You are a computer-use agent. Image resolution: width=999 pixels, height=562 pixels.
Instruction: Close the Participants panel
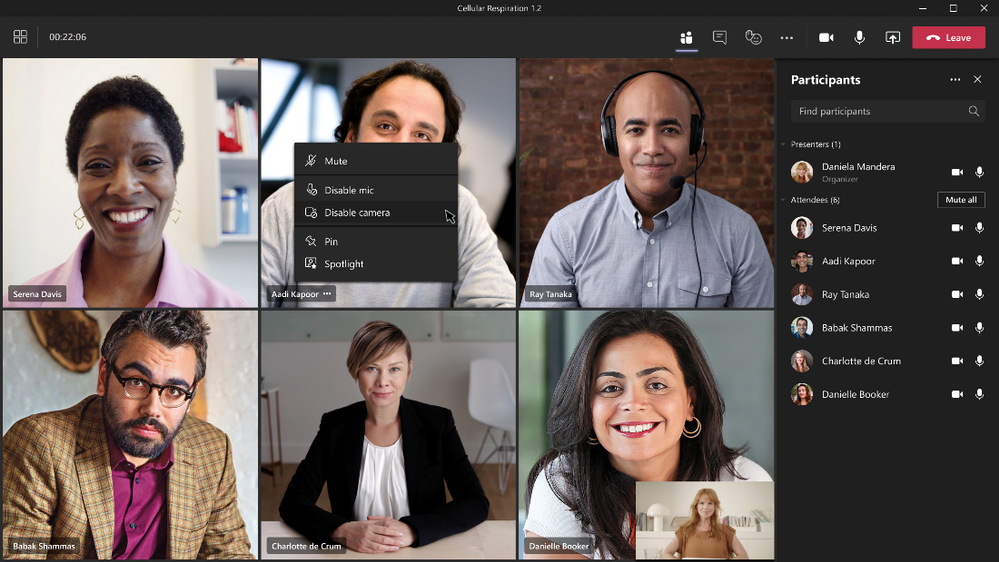977,80
